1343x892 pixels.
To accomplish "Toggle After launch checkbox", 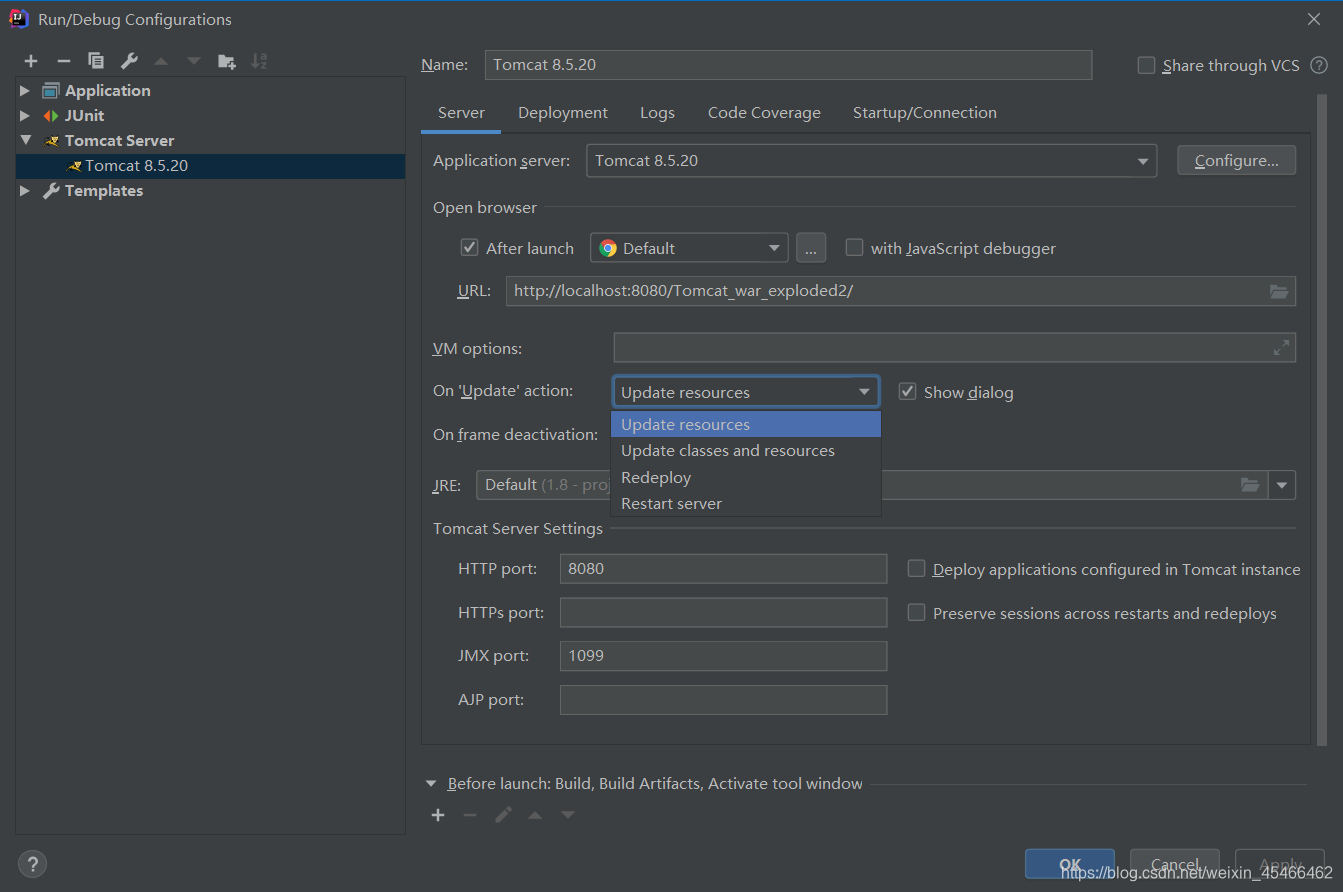I will pos(469,247).
